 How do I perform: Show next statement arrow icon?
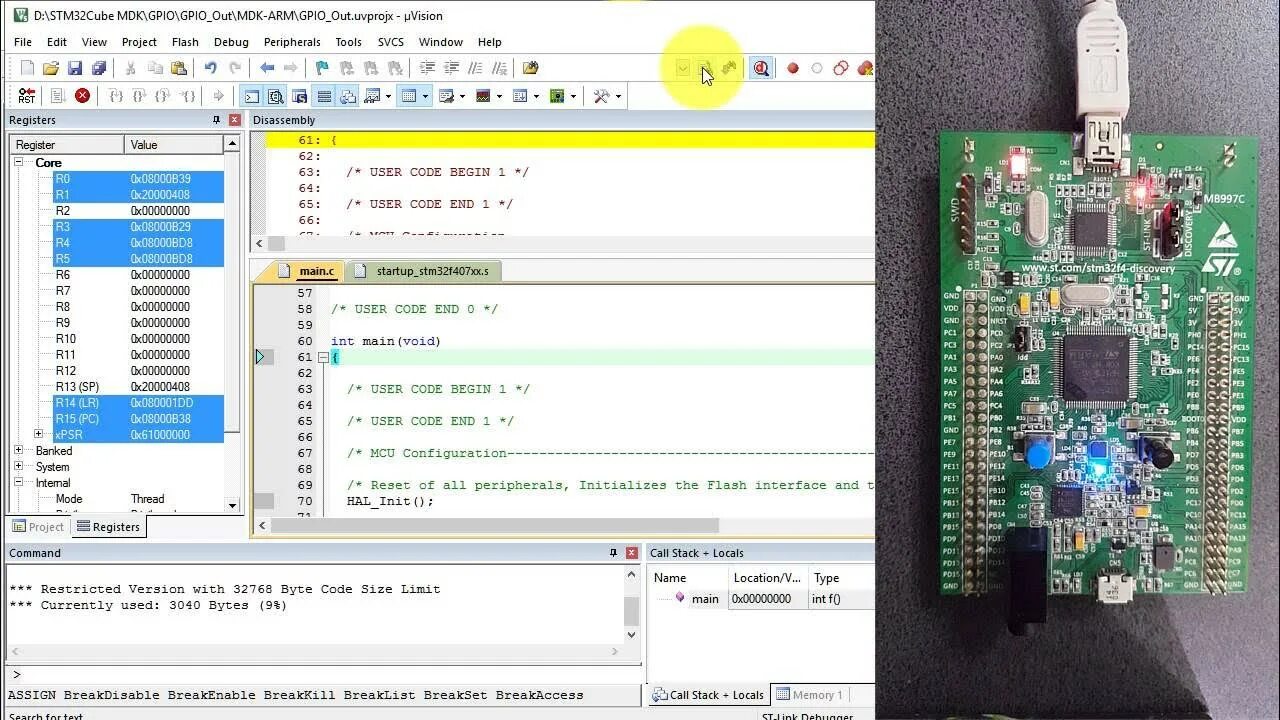click(218, 96)
